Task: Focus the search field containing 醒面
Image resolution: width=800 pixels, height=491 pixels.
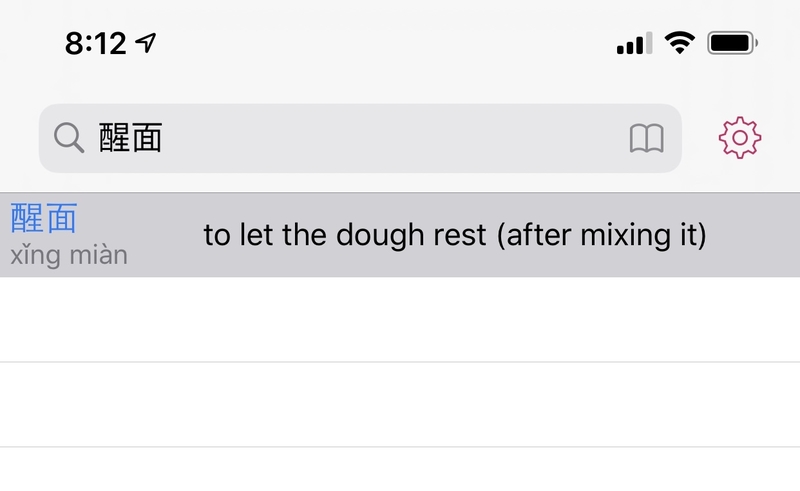Action: [x=360, y=138]
